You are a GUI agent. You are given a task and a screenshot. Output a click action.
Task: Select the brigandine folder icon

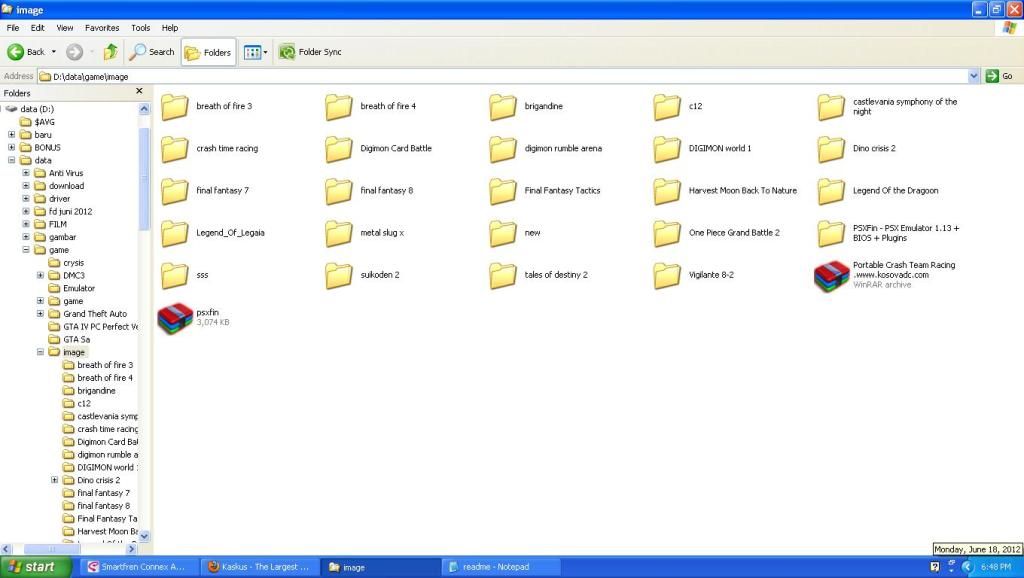click(503, 106)
